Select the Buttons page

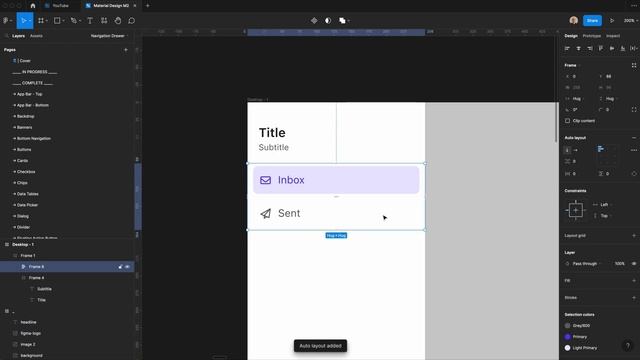tap(24, 149)
